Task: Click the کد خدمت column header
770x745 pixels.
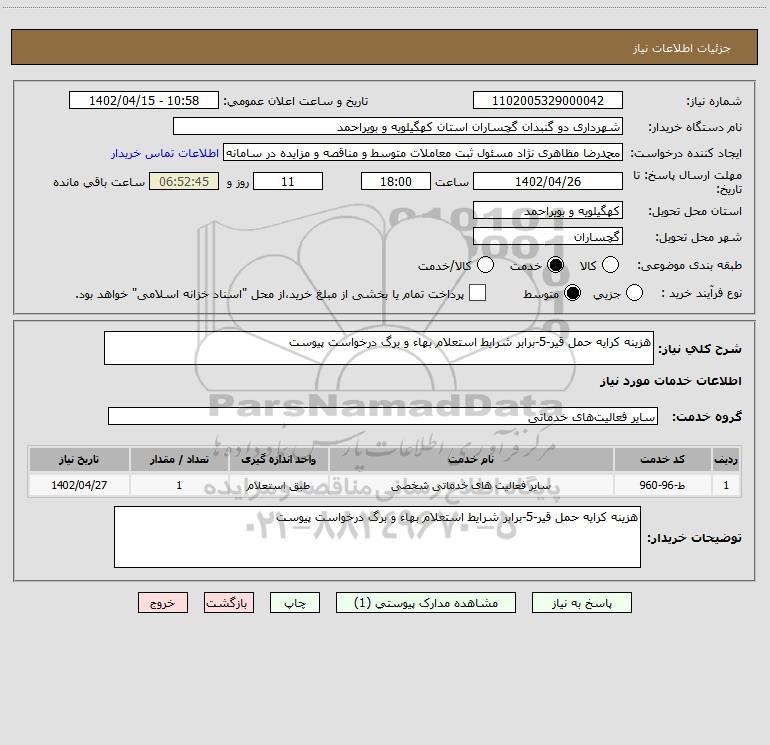Action: tap(662, 459)
